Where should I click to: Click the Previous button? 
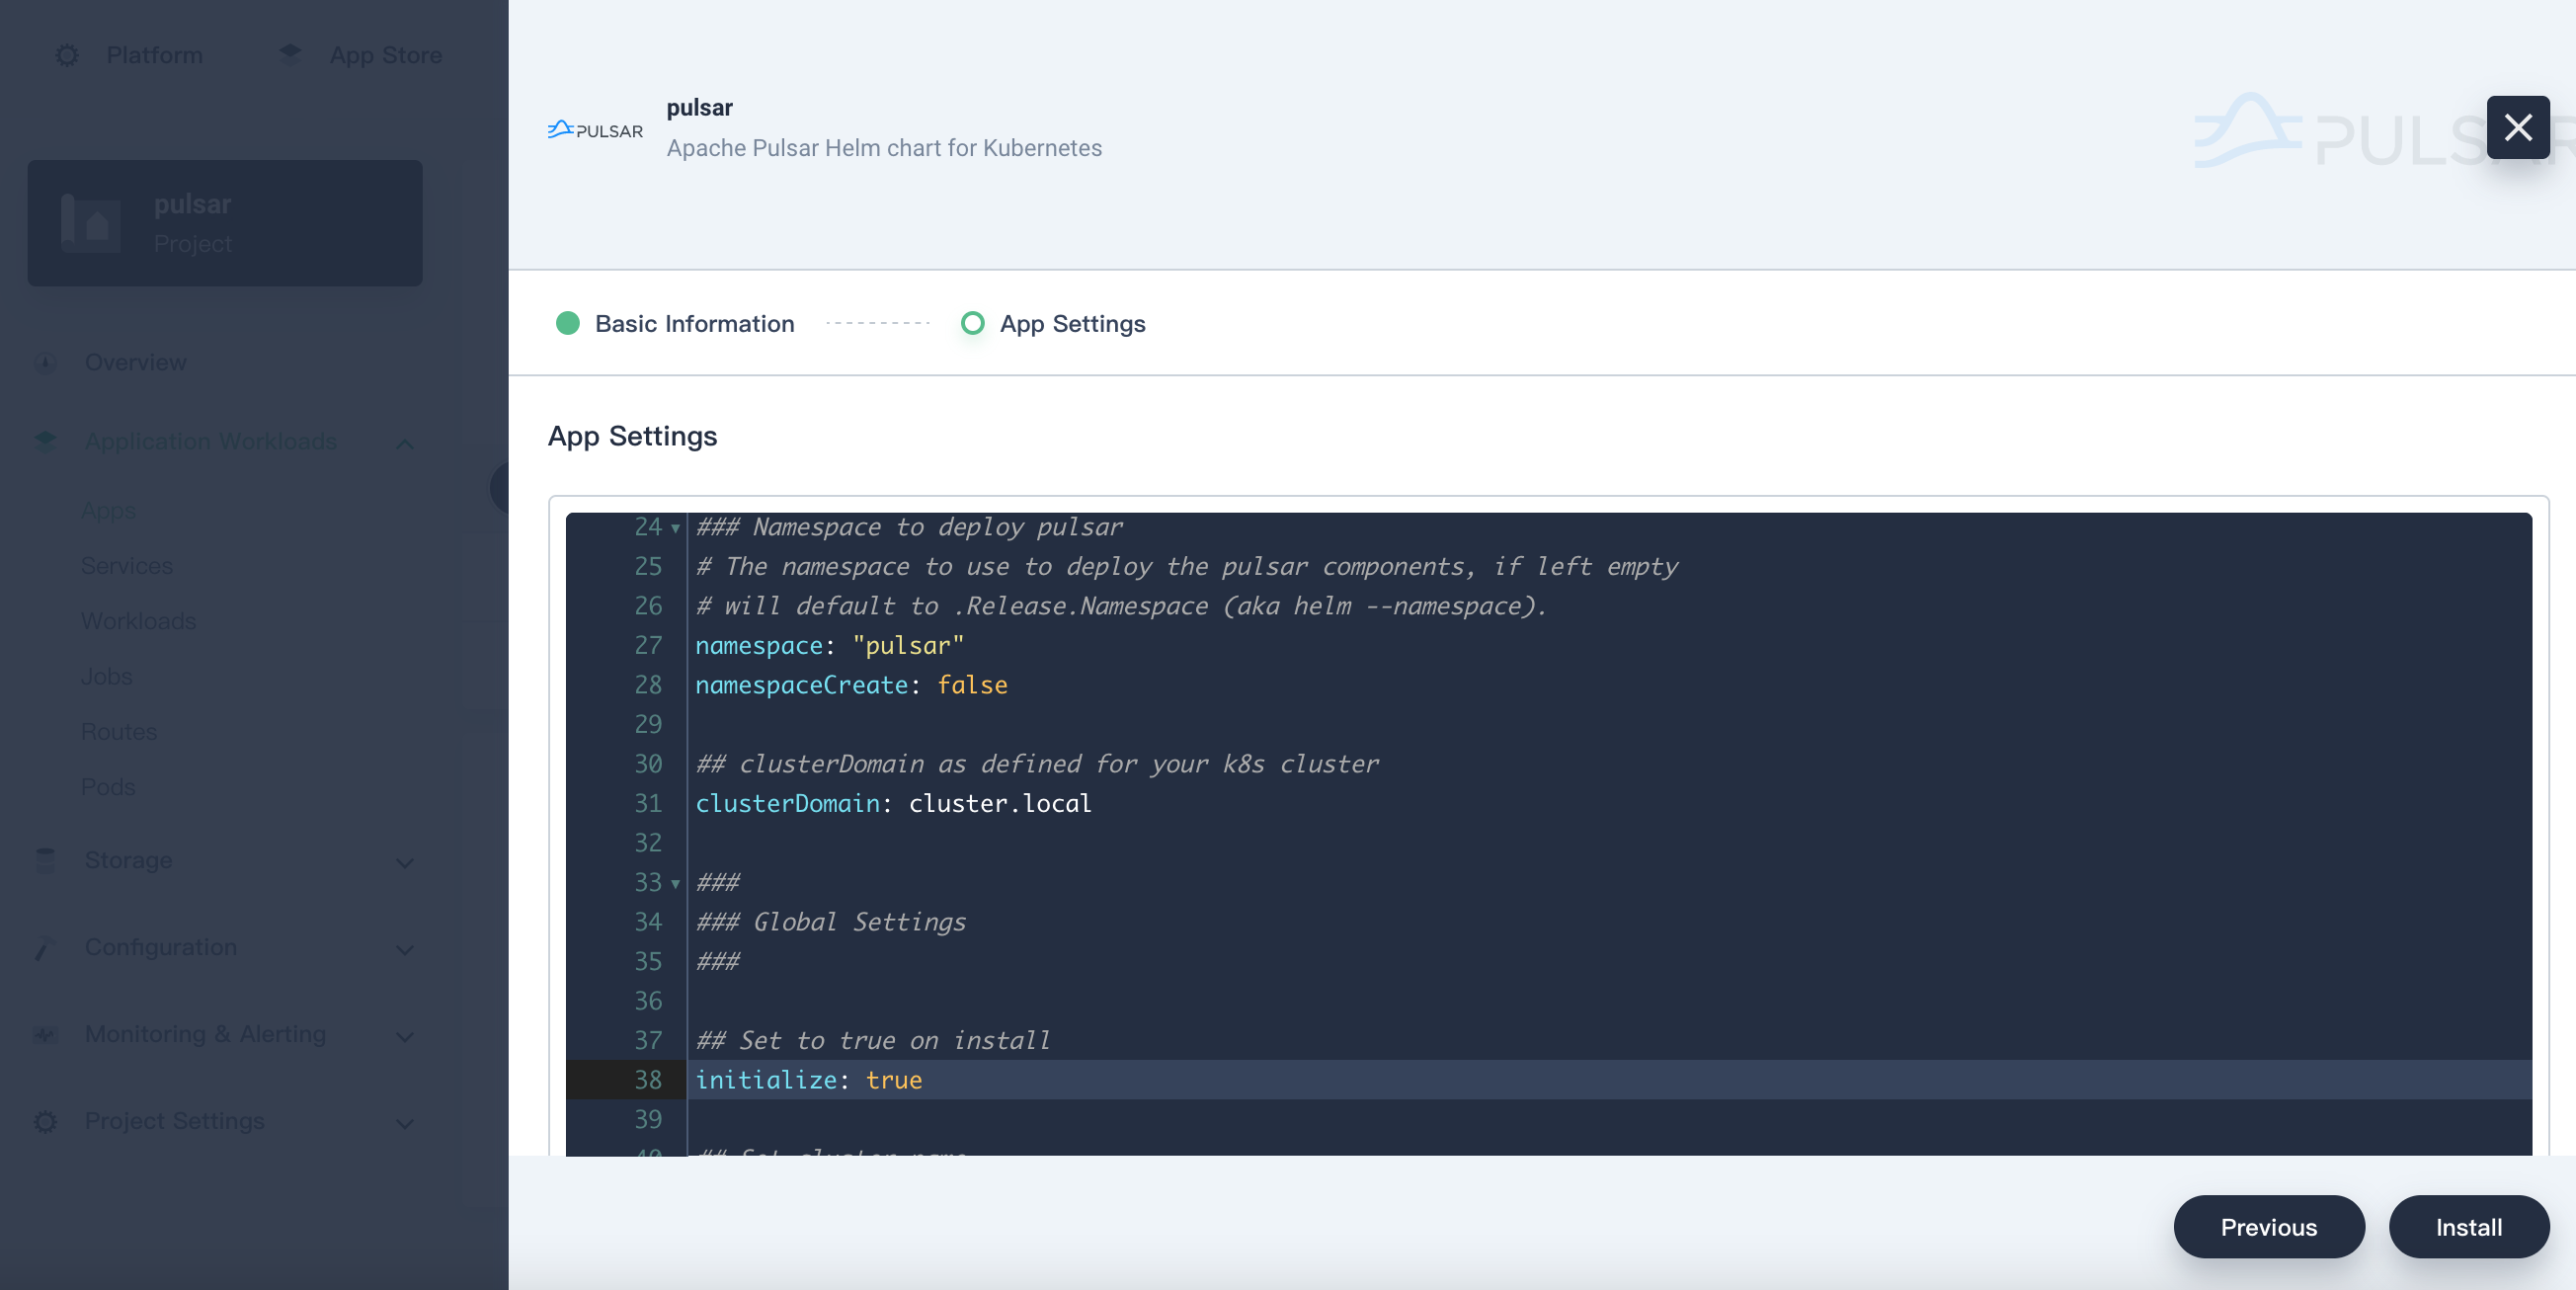tap(2270, 1226)
